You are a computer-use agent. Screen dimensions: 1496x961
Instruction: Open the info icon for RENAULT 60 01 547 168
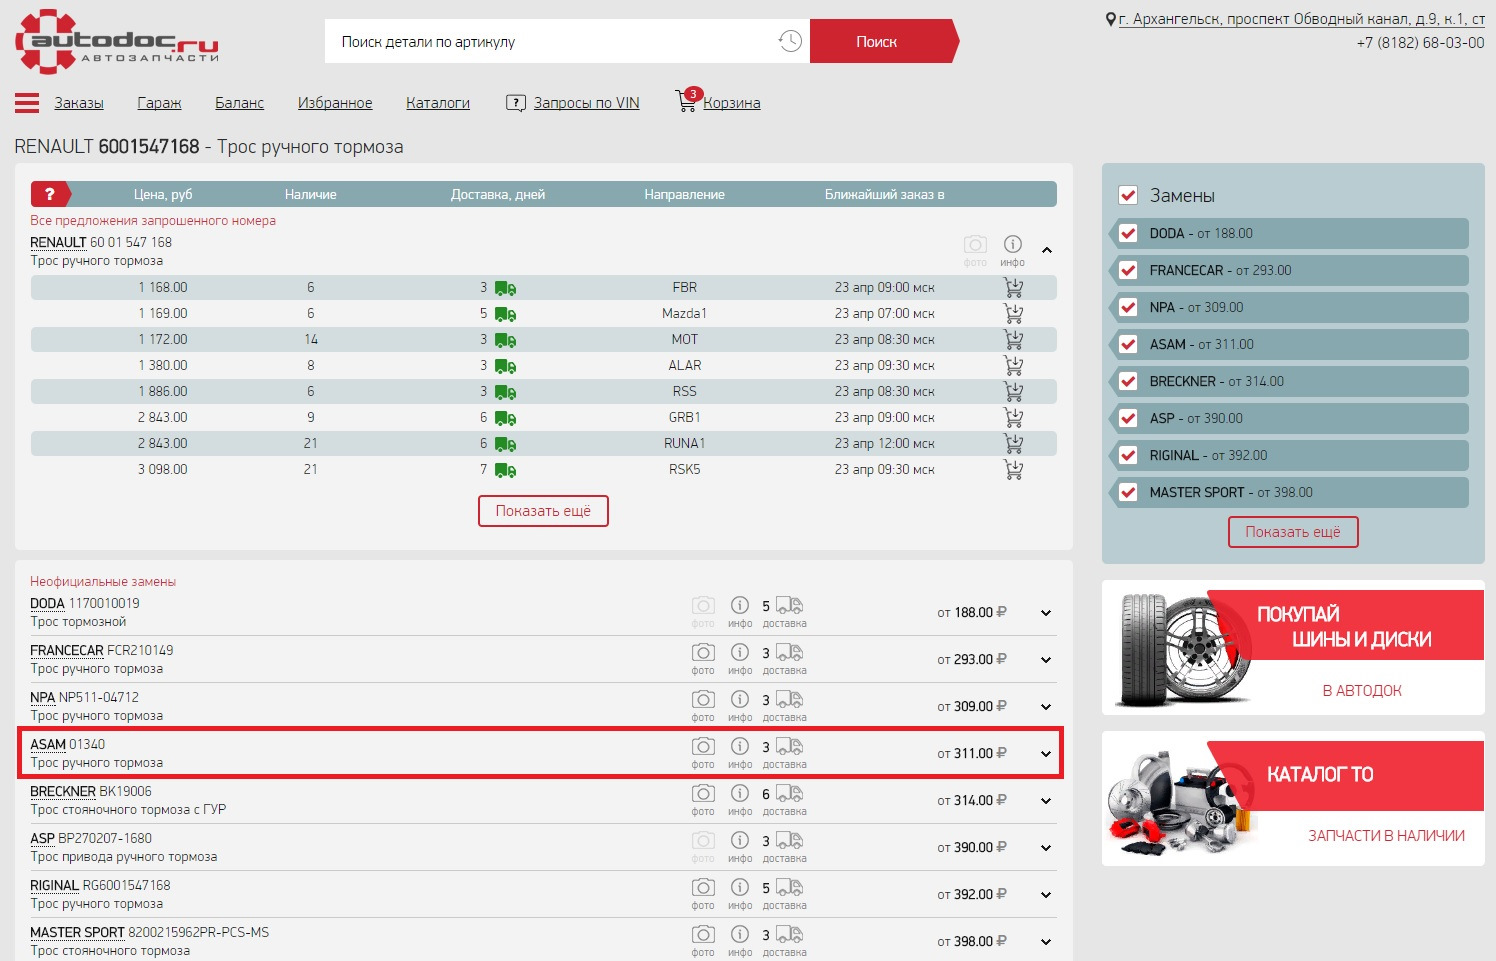tap(1013, 249)
